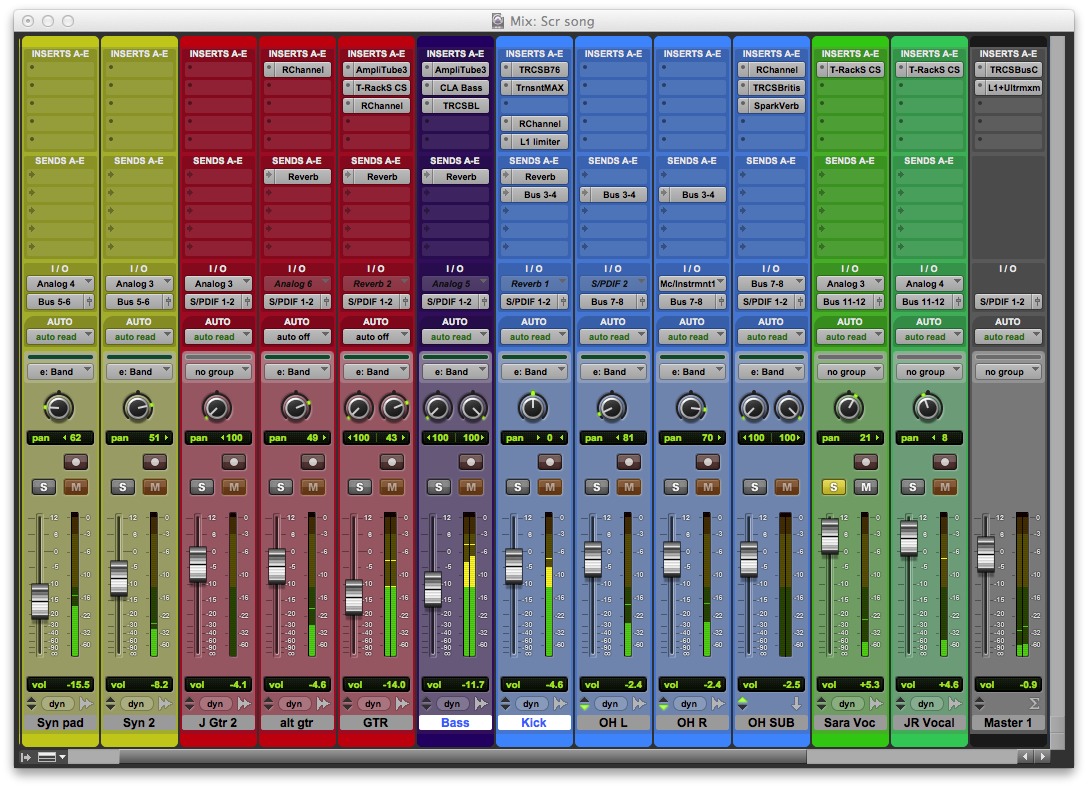This screenshot has width=1088, height=788.
Task: Click the pan 62 field on Syn pad
Action: point(60,438)
